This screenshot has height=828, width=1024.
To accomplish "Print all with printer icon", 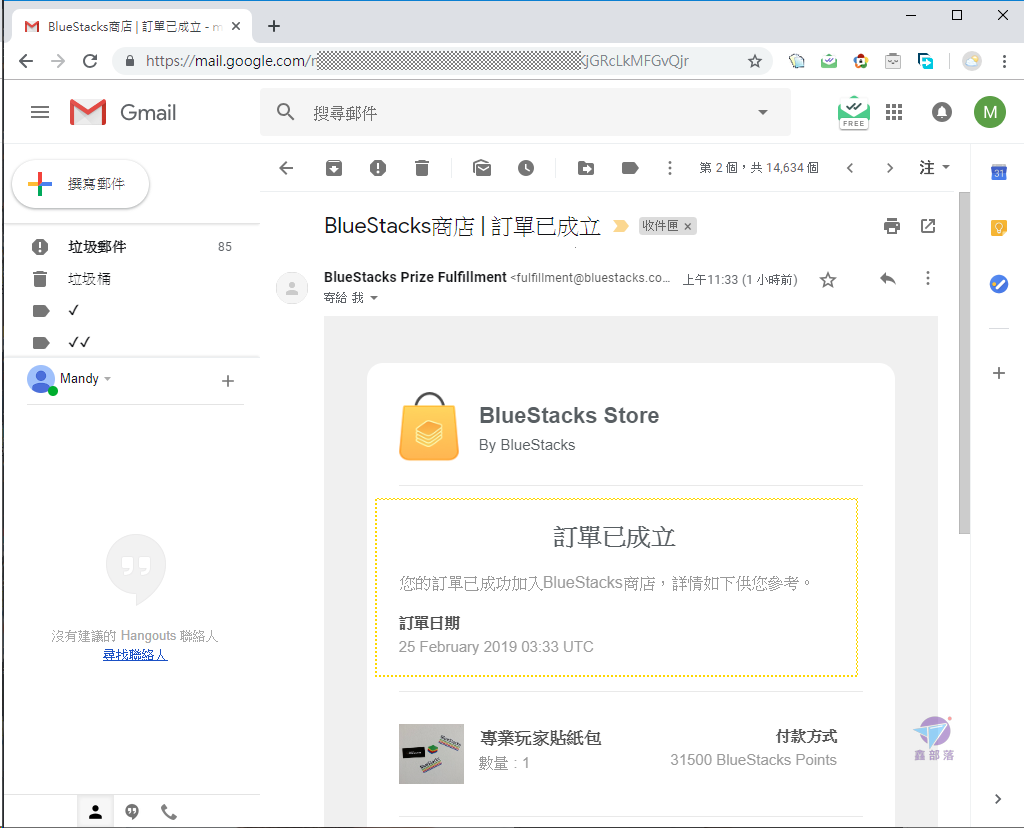I will click(x=891, y=226).
